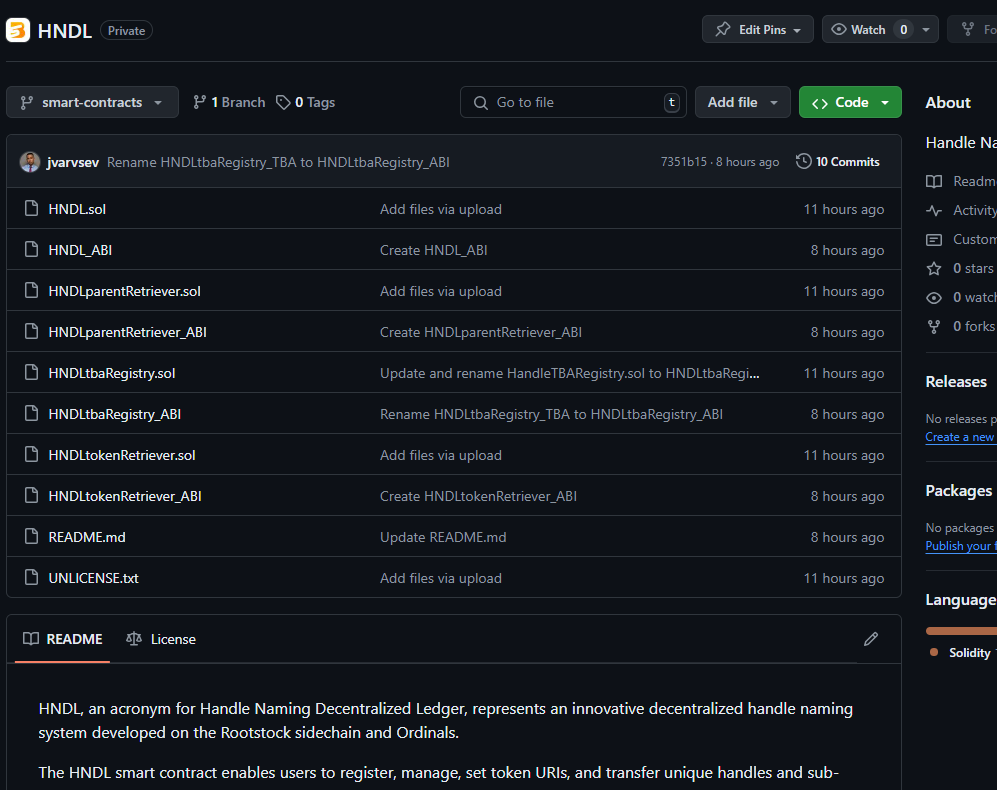Click file icon next to README.md
Image resolution: width=997 pixels, height=790 pixels.
tap(31, 536)
